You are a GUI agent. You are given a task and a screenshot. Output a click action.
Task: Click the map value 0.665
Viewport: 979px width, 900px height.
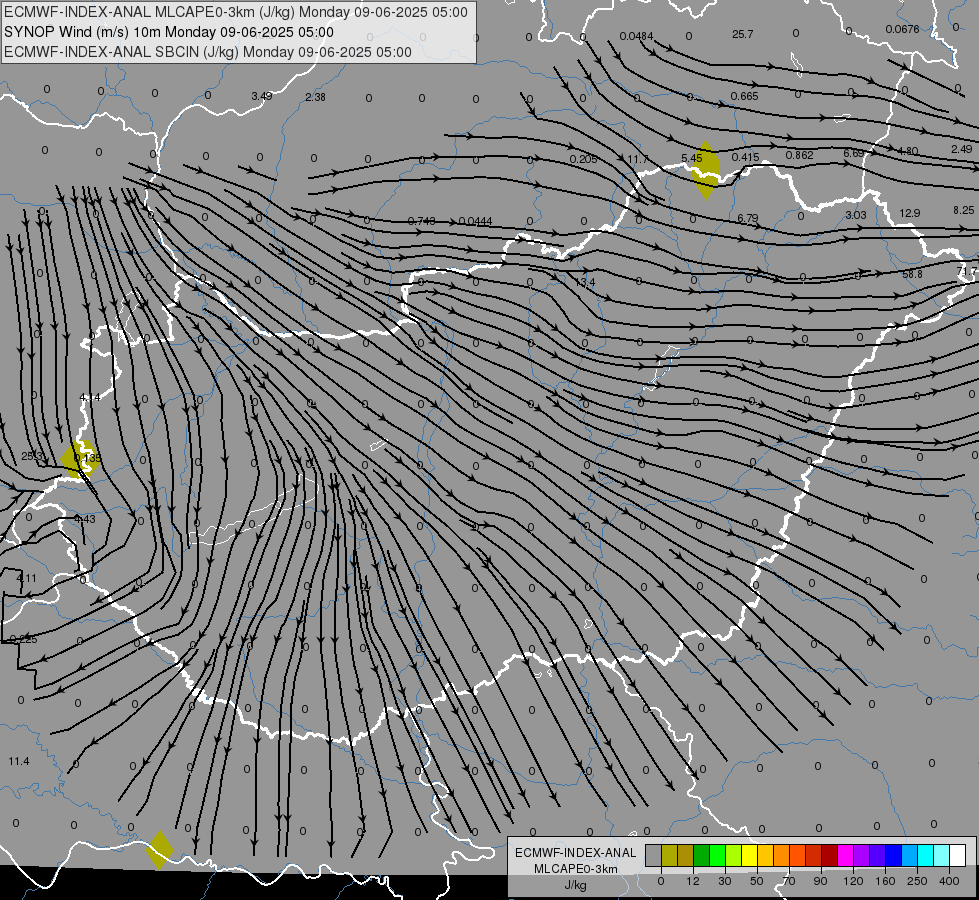[x=744, y=96]
